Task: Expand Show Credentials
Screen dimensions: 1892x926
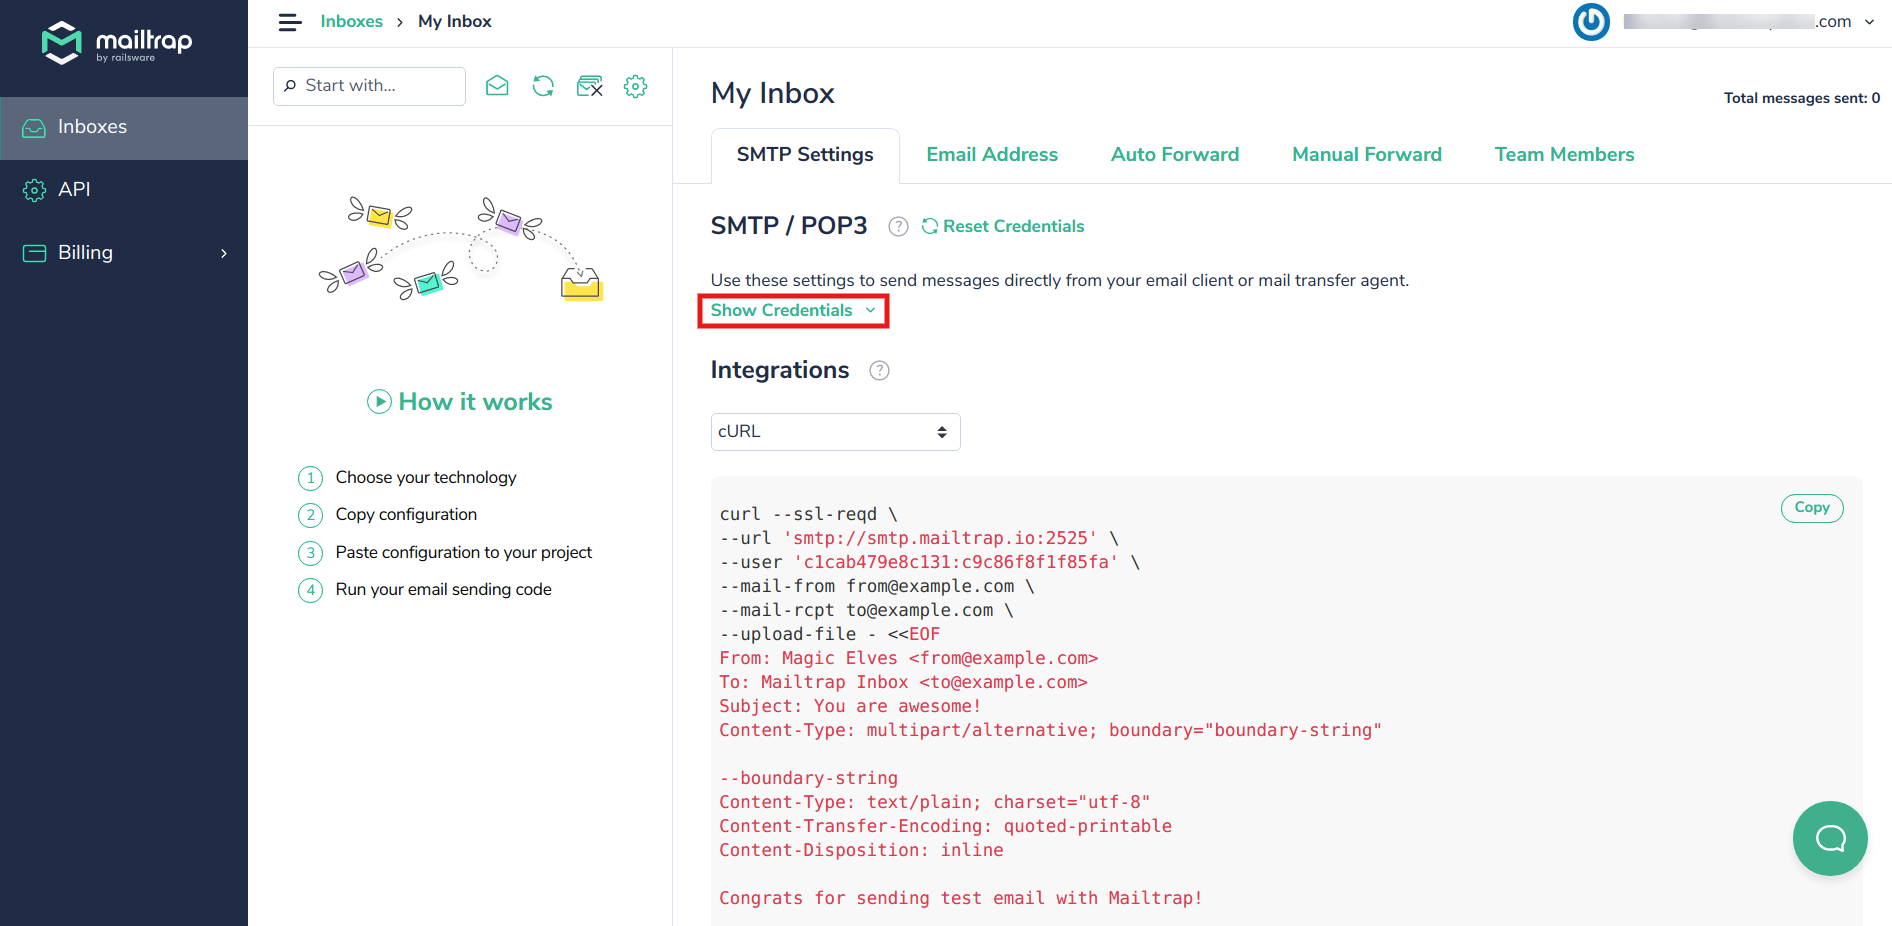Action: [793, 311]
